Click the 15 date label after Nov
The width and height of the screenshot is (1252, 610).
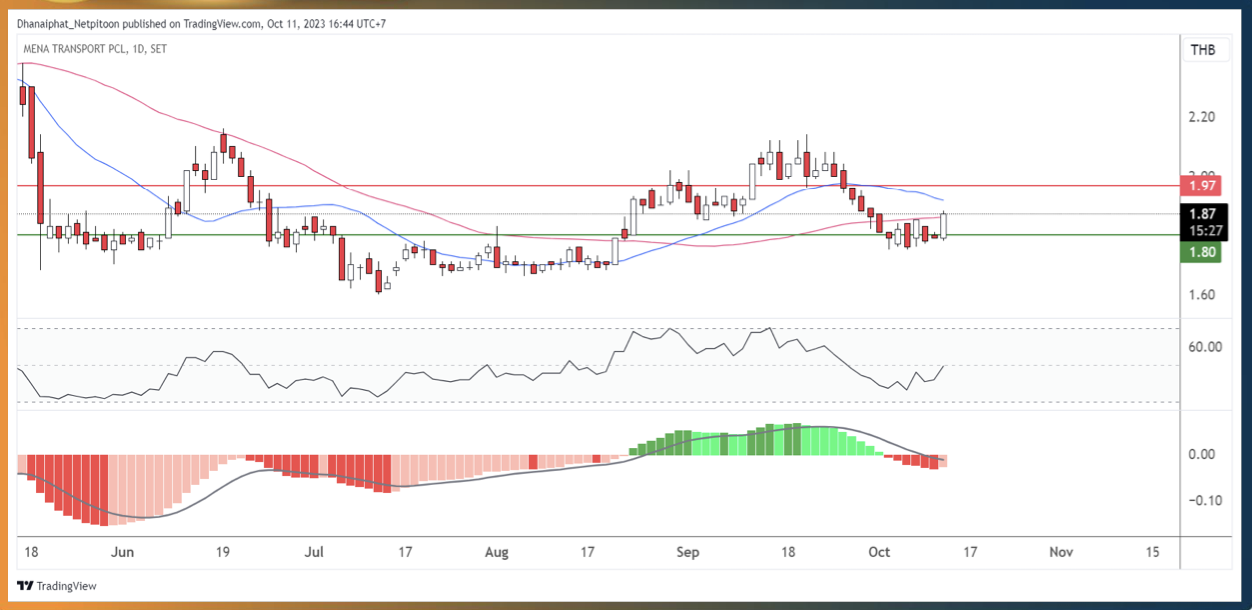coord(1152,552)
